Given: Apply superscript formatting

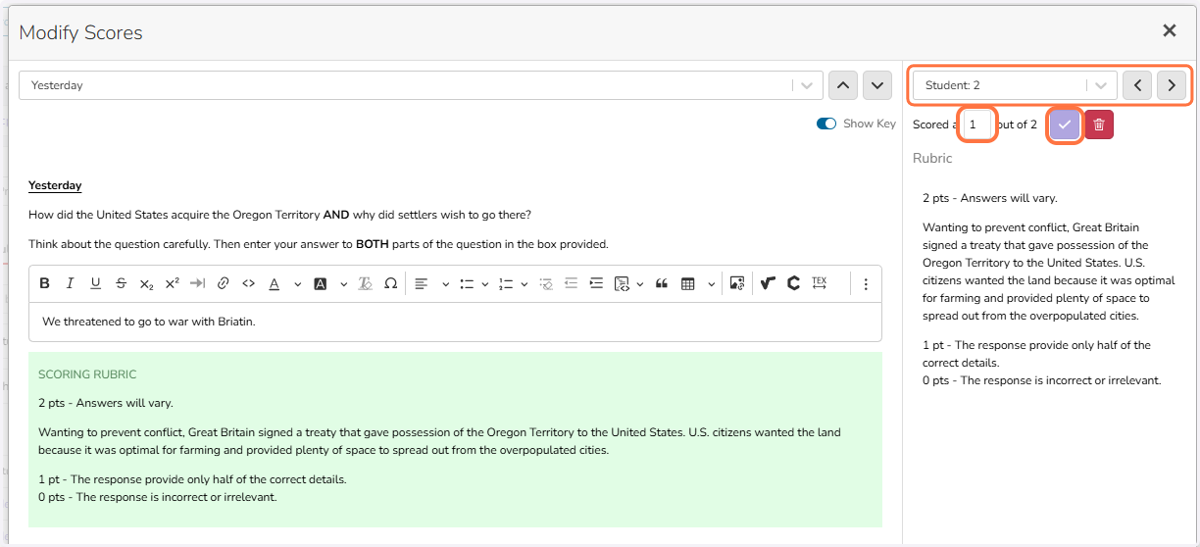Looking at the screenshot, I should (172, 284).
